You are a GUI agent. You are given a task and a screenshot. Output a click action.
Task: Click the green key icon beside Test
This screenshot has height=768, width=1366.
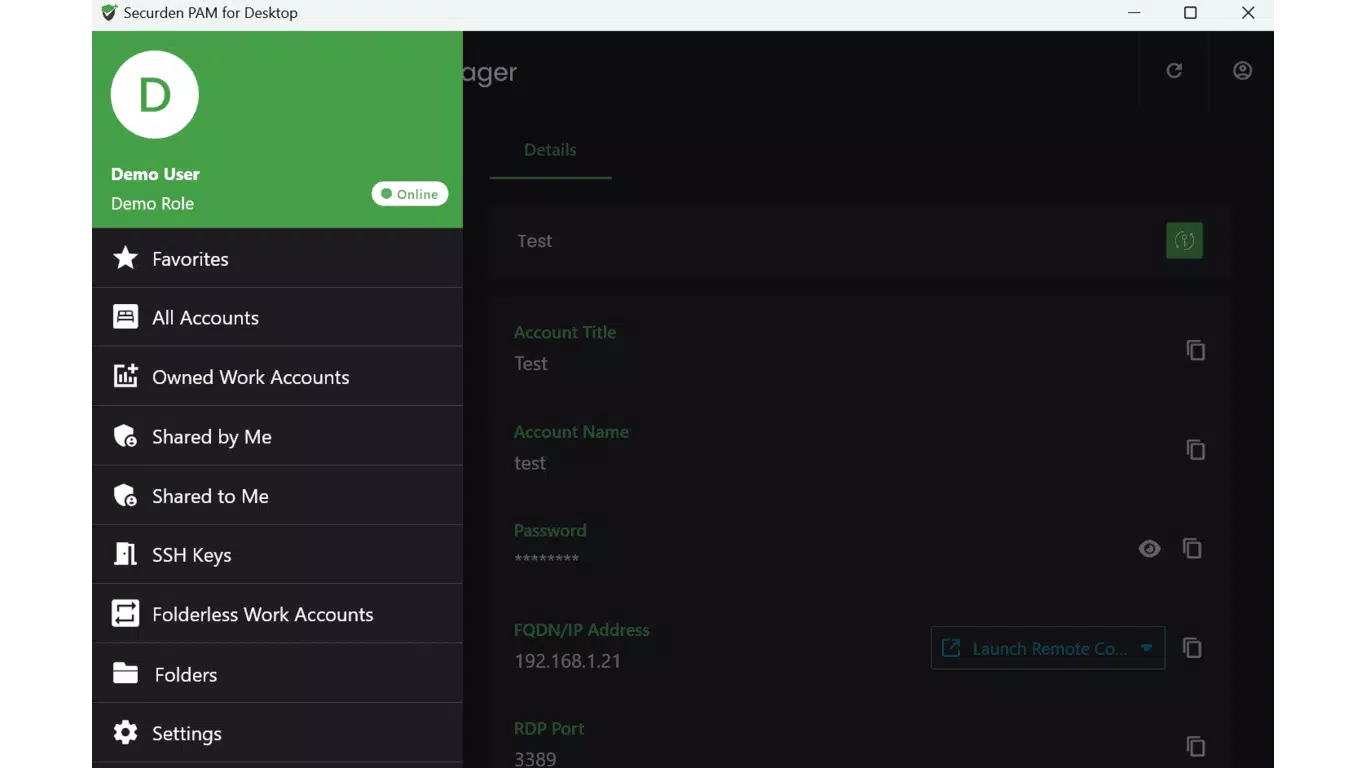pos(1184,240)
